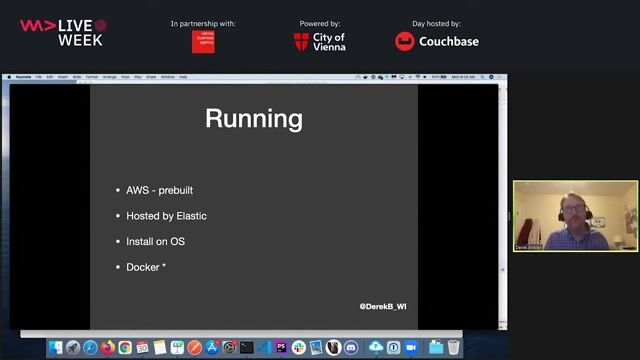The width and height of the screenshot is (640, 360).
Task: Open Slack from the dock
Action: click(299, 347)
